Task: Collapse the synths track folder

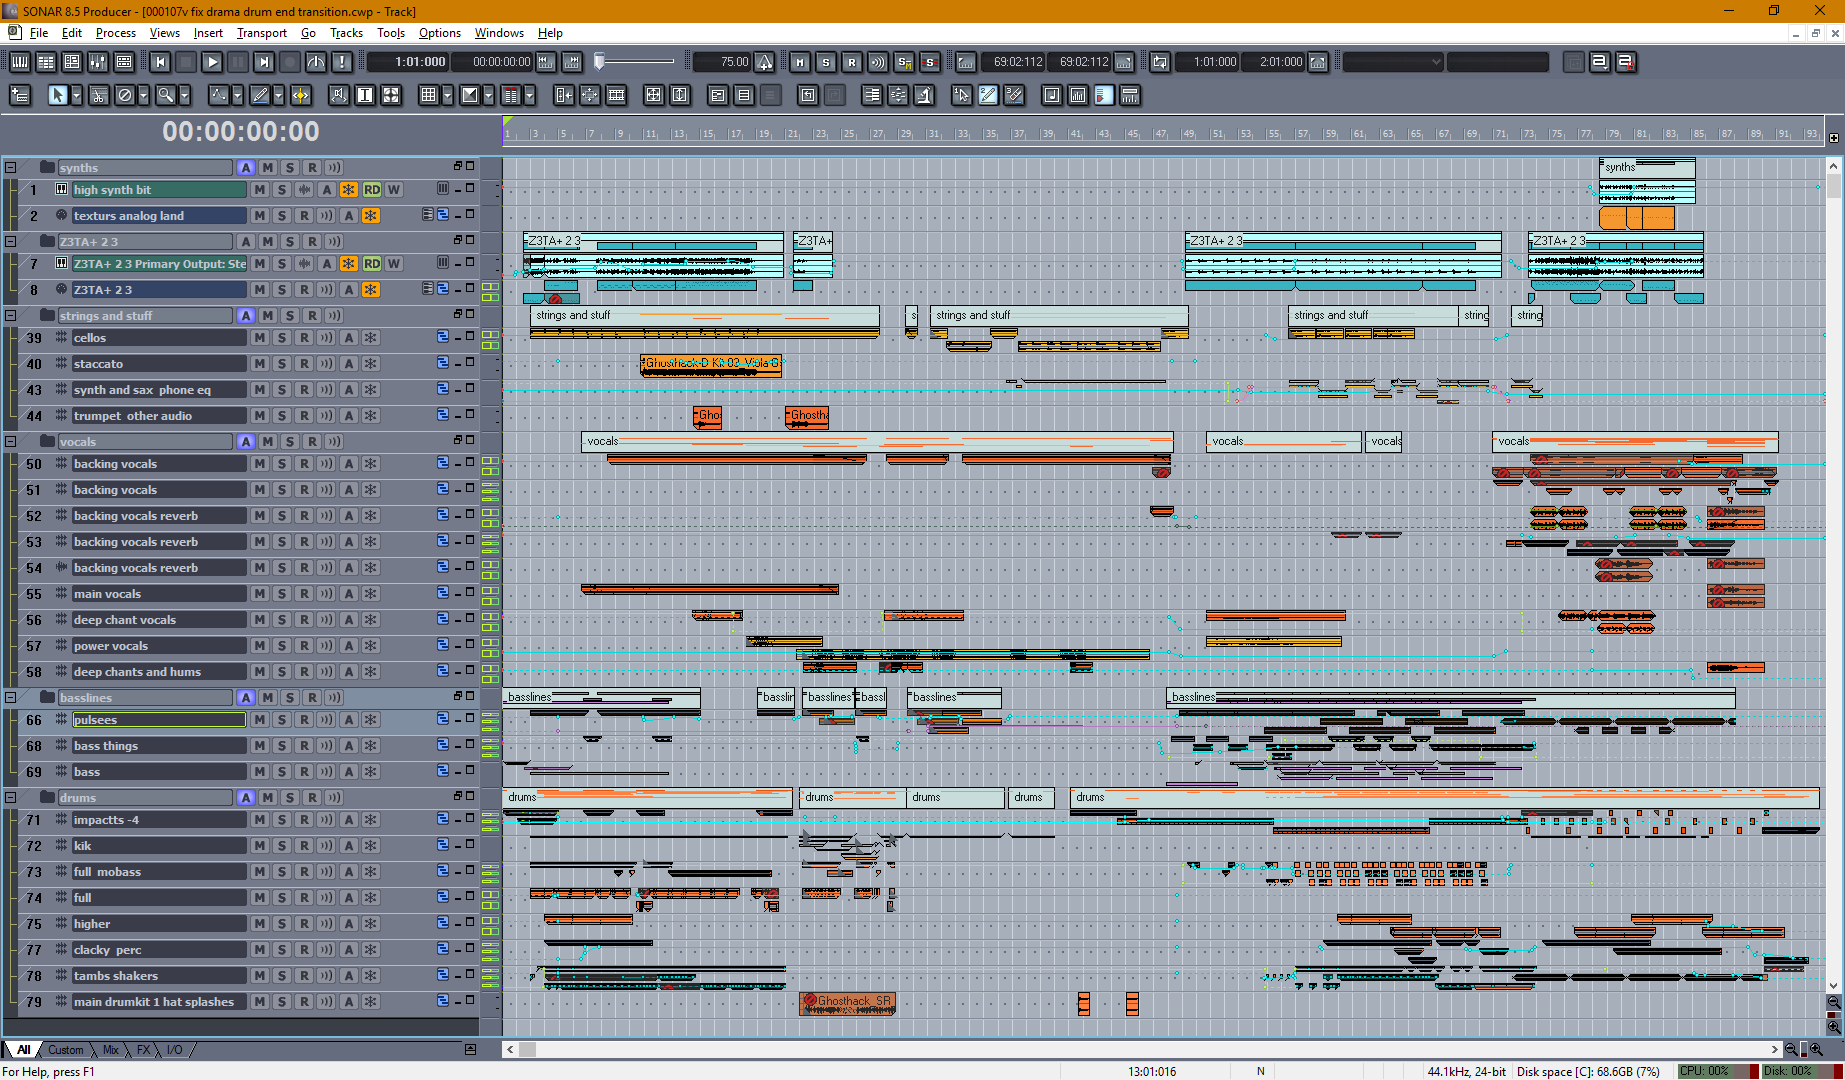Action: 11,167
